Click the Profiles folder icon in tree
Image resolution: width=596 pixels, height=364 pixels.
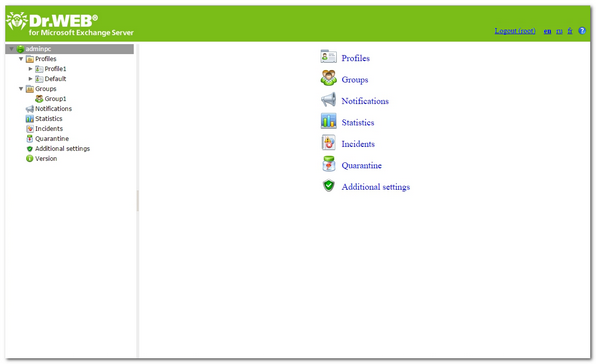click(30, 59)
